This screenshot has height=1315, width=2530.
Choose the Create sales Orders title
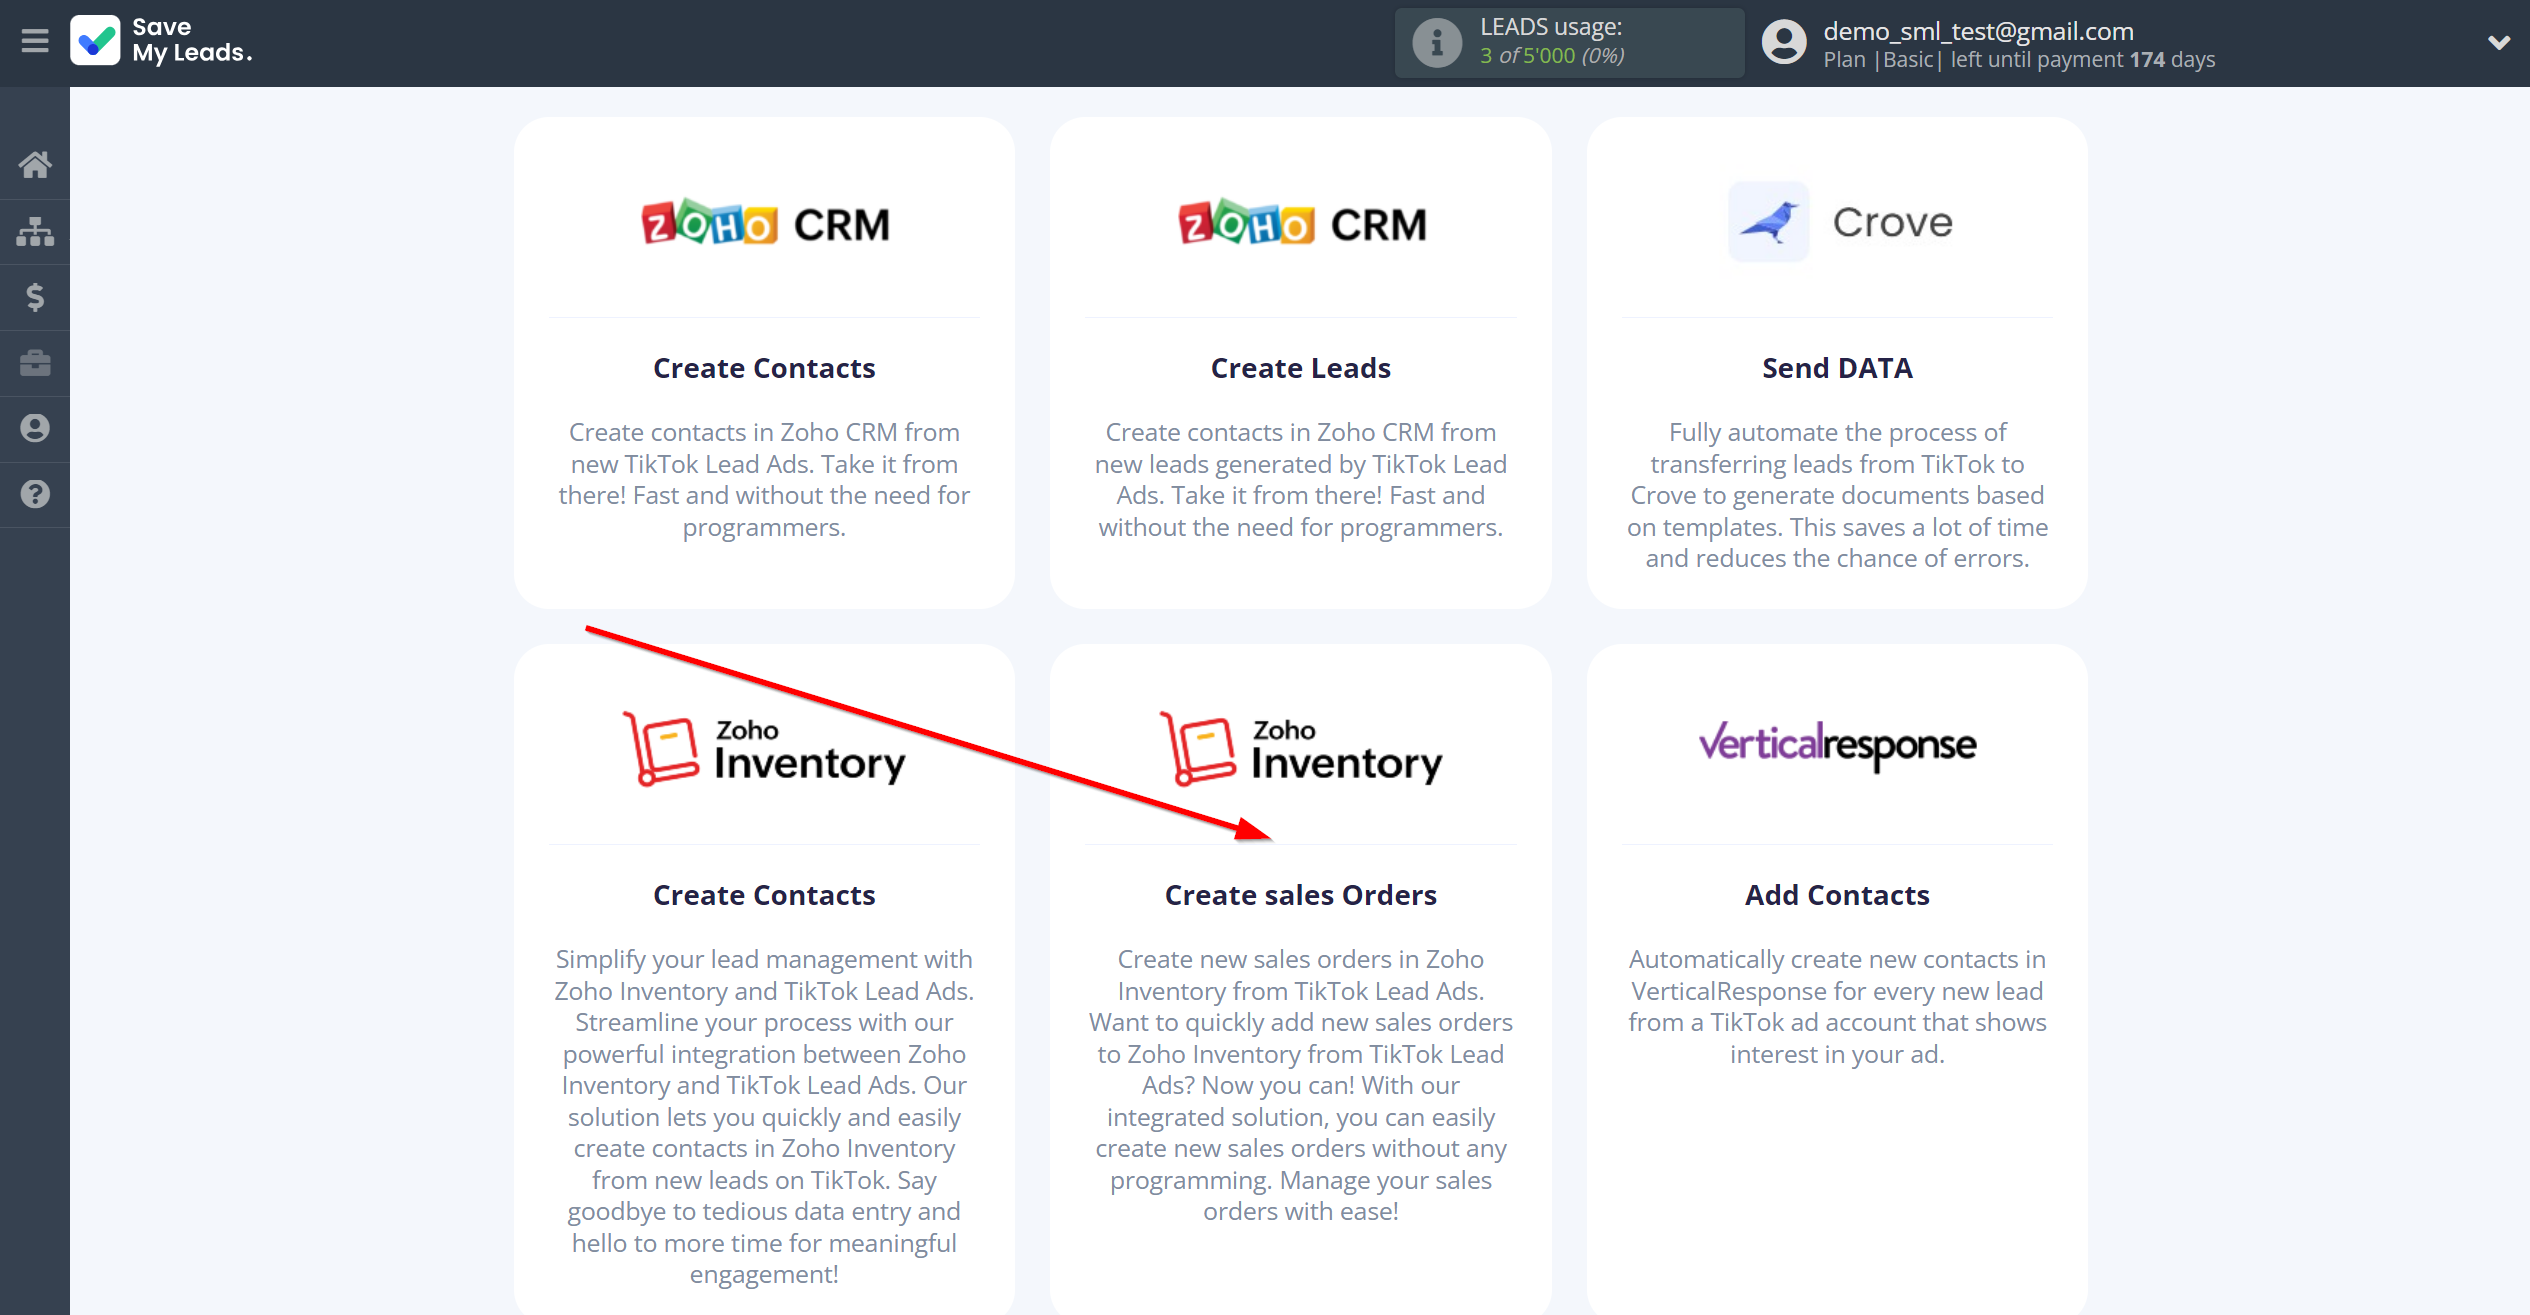click(x=1301, y=895)
